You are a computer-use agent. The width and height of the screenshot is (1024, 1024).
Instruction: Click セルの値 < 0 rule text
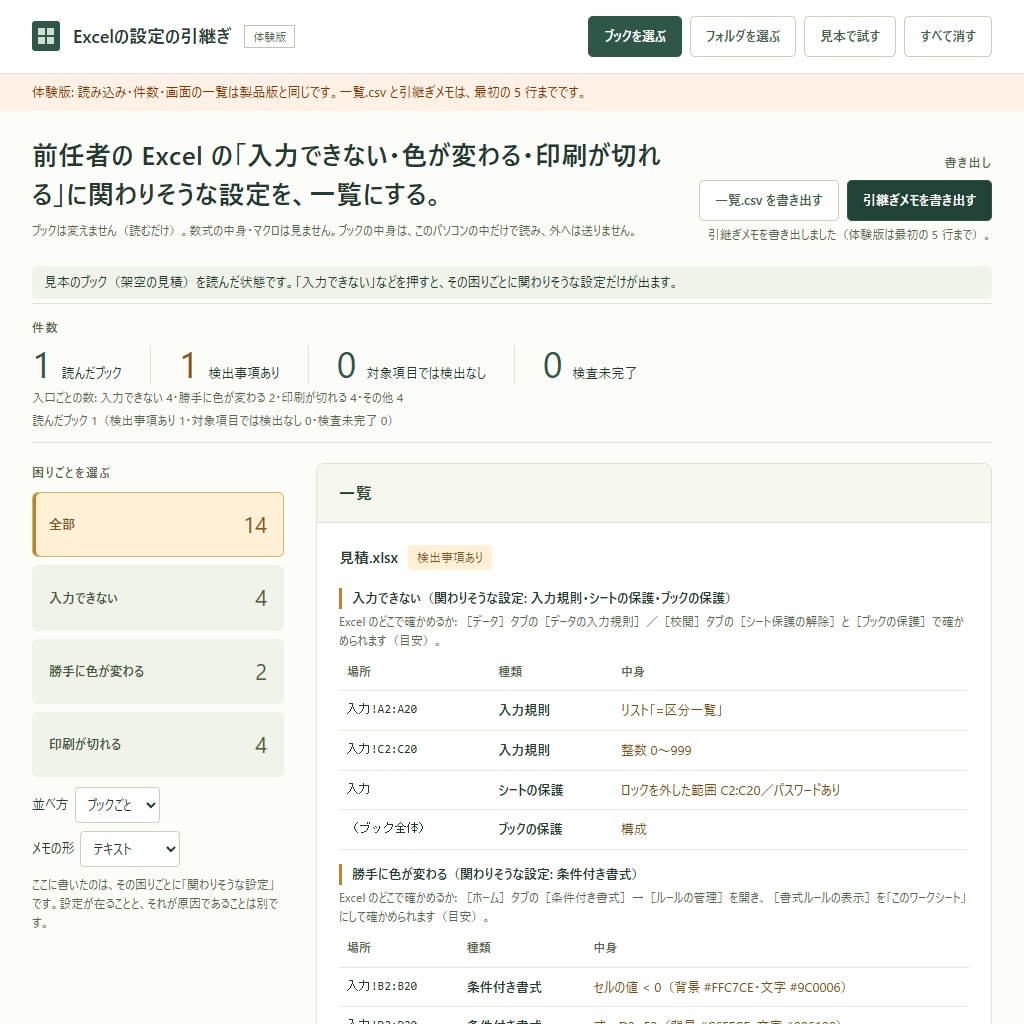[720, 987]
